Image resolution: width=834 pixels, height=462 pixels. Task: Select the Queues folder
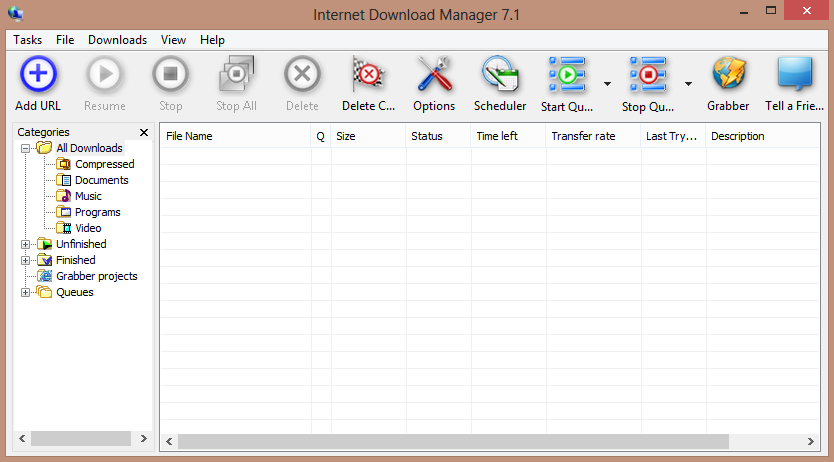pyautogui.click(x=65, y=292)
